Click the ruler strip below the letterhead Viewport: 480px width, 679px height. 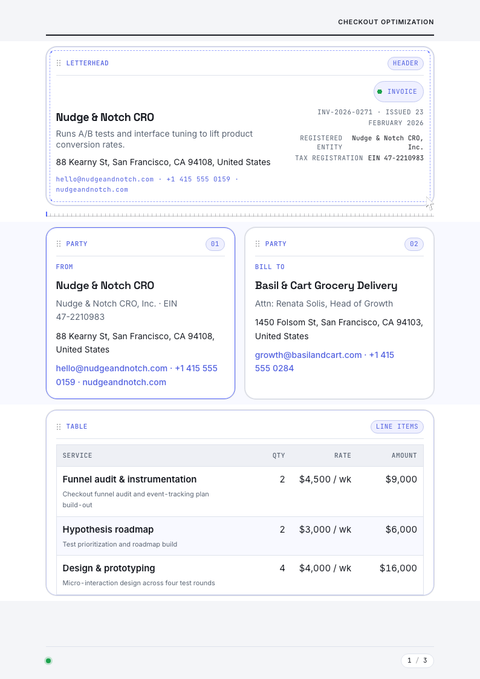[240, 214]
